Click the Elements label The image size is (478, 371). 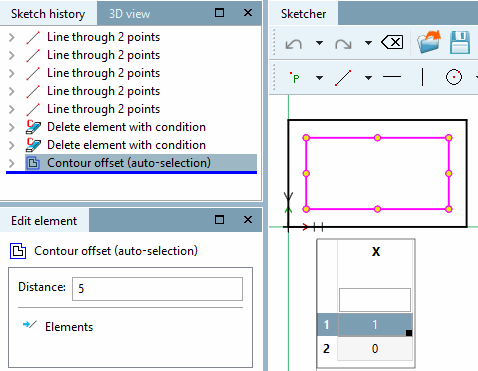tap(69, 327)
